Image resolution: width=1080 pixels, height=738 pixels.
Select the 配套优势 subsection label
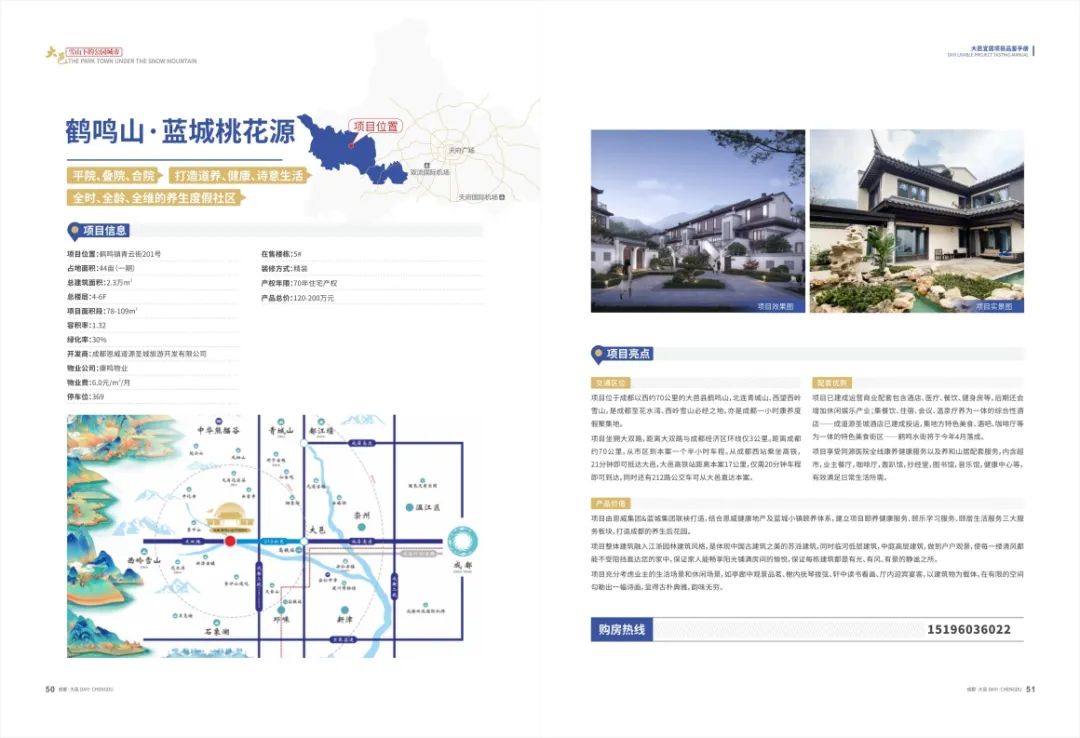pos(831,382)
